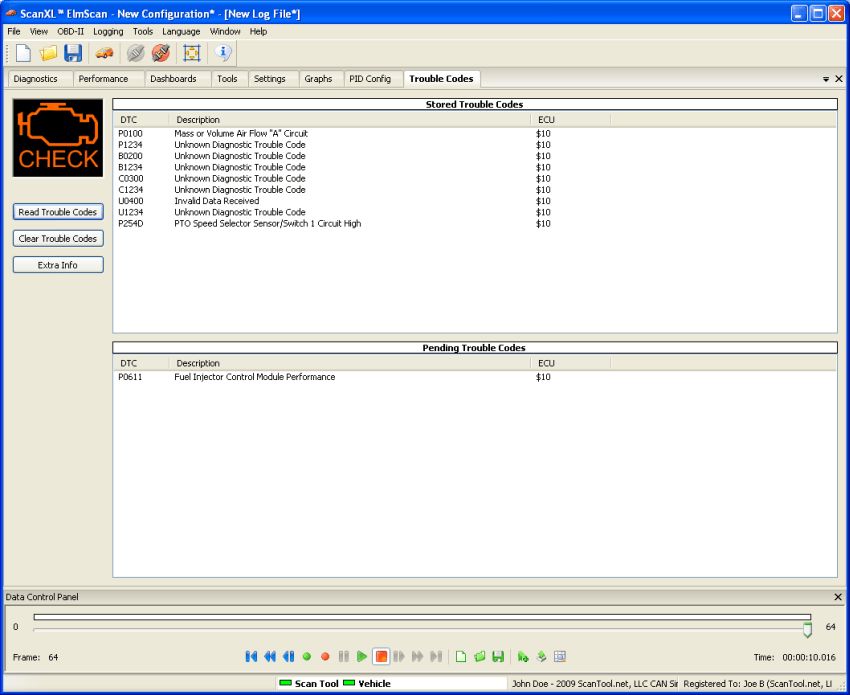This screenshot has height=695, width=850.
Task: Save the configuration using the diskette icon
Action: (x=72, y=54)
